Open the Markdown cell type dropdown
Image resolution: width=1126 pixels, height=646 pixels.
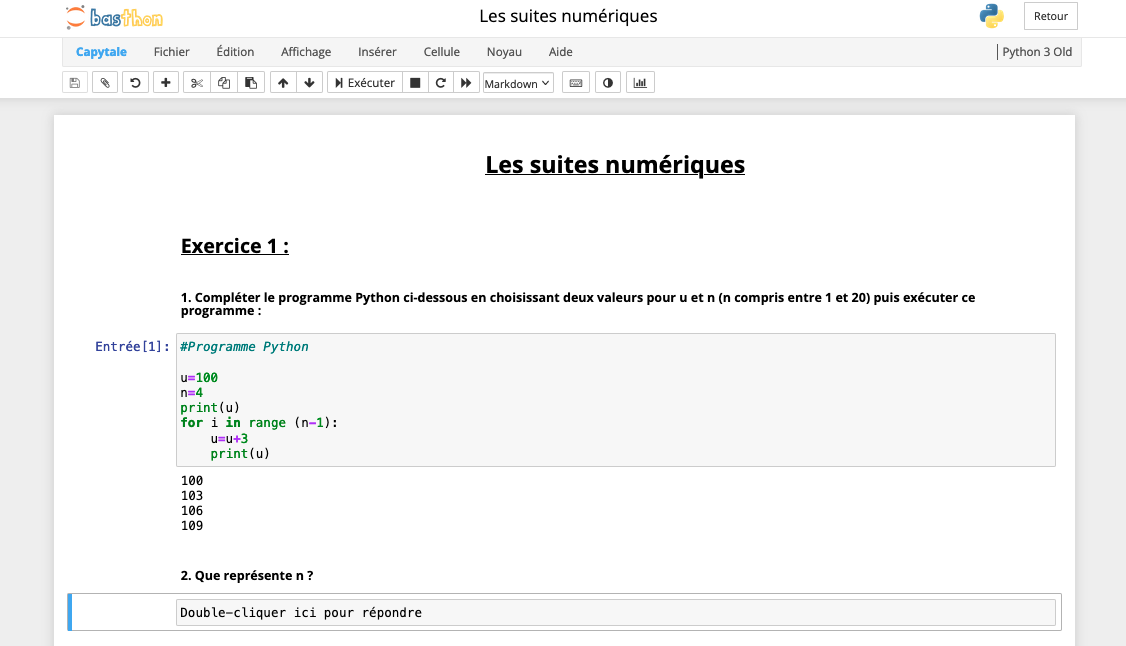(x=518, y=83)
